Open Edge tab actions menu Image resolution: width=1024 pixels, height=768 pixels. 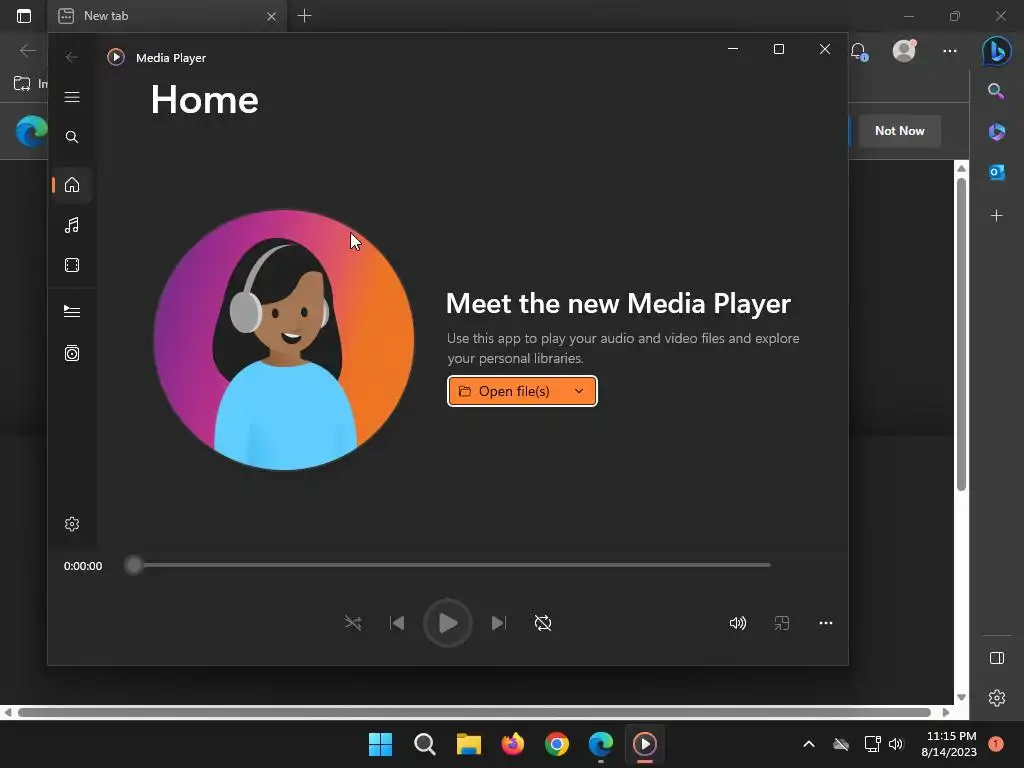pyautogui.click(x=24, y=16)
